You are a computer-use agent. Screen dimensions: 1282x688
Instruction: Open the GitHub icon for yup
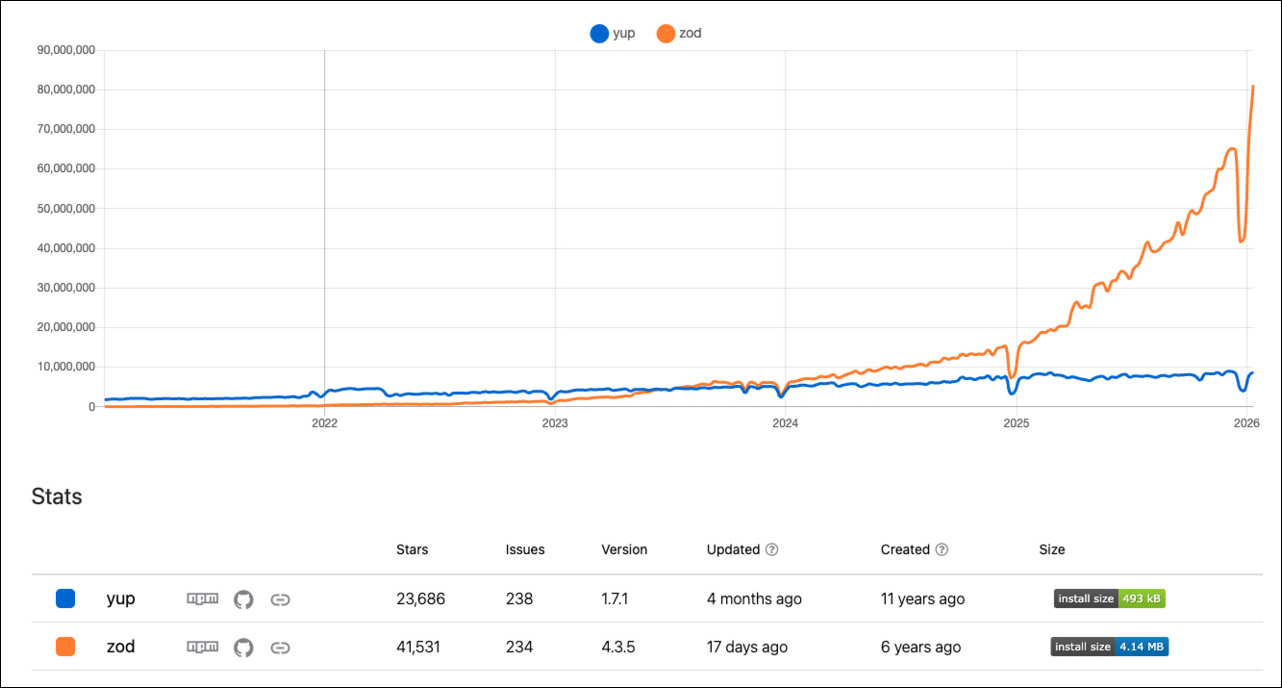tap(244, 599)
